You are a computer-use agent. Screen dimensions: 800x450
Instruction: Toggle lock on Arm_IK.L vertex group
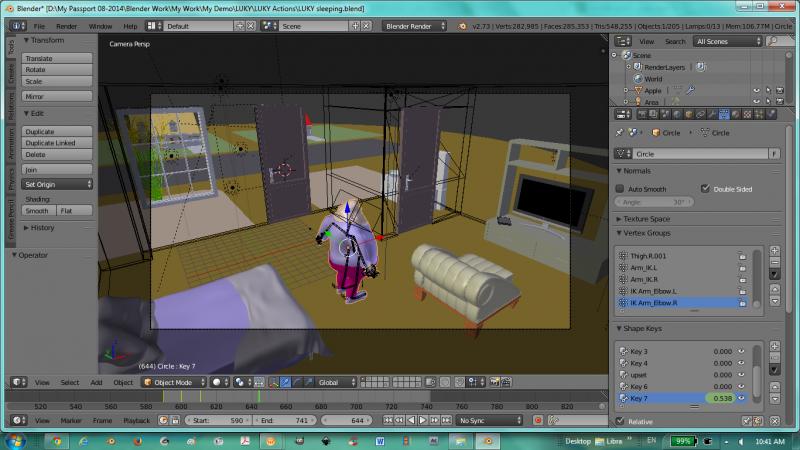tap(742, 267)
